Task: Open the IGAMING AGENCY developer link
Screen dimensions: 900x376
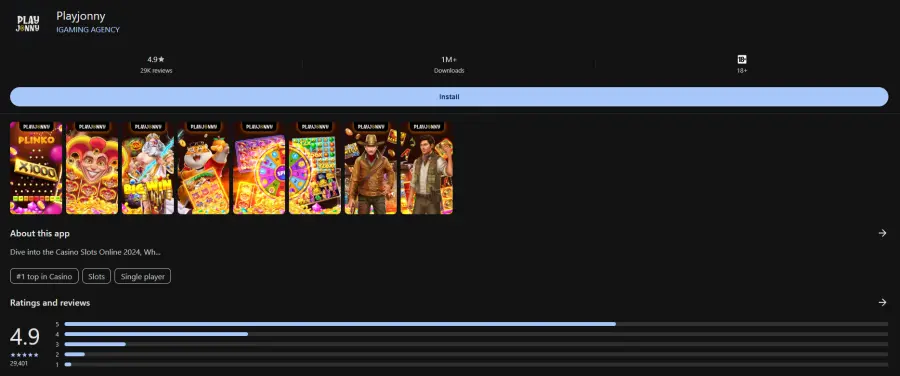Action: (x=88, y=30)
